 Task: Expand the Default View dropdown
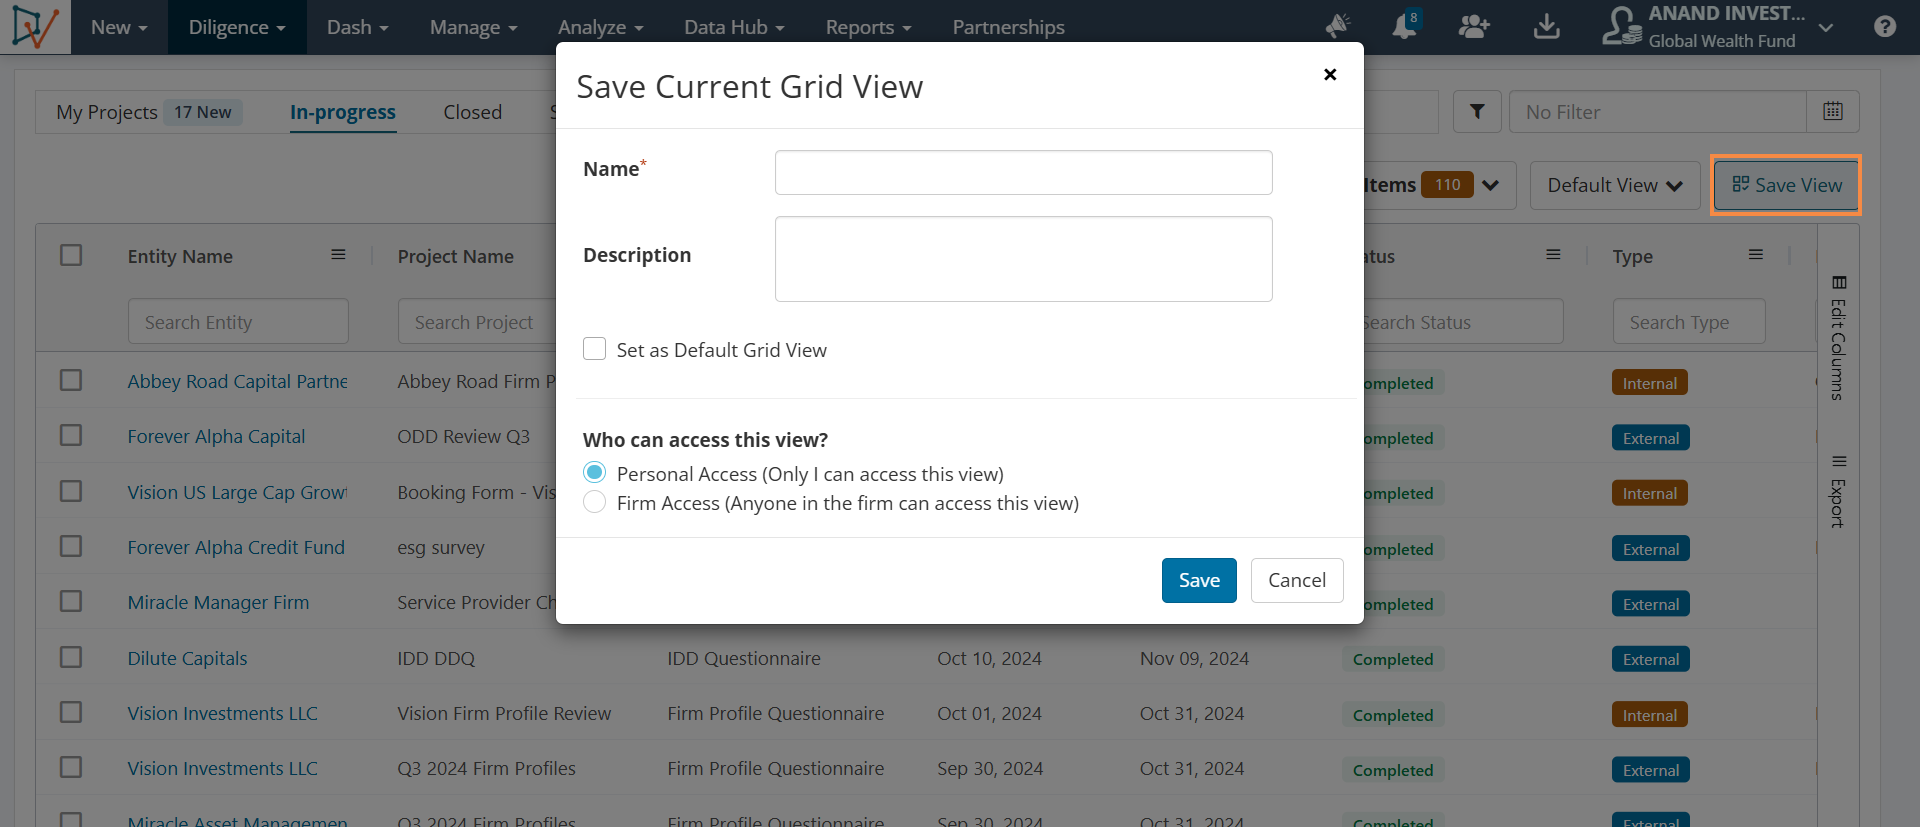[1615, 185]
